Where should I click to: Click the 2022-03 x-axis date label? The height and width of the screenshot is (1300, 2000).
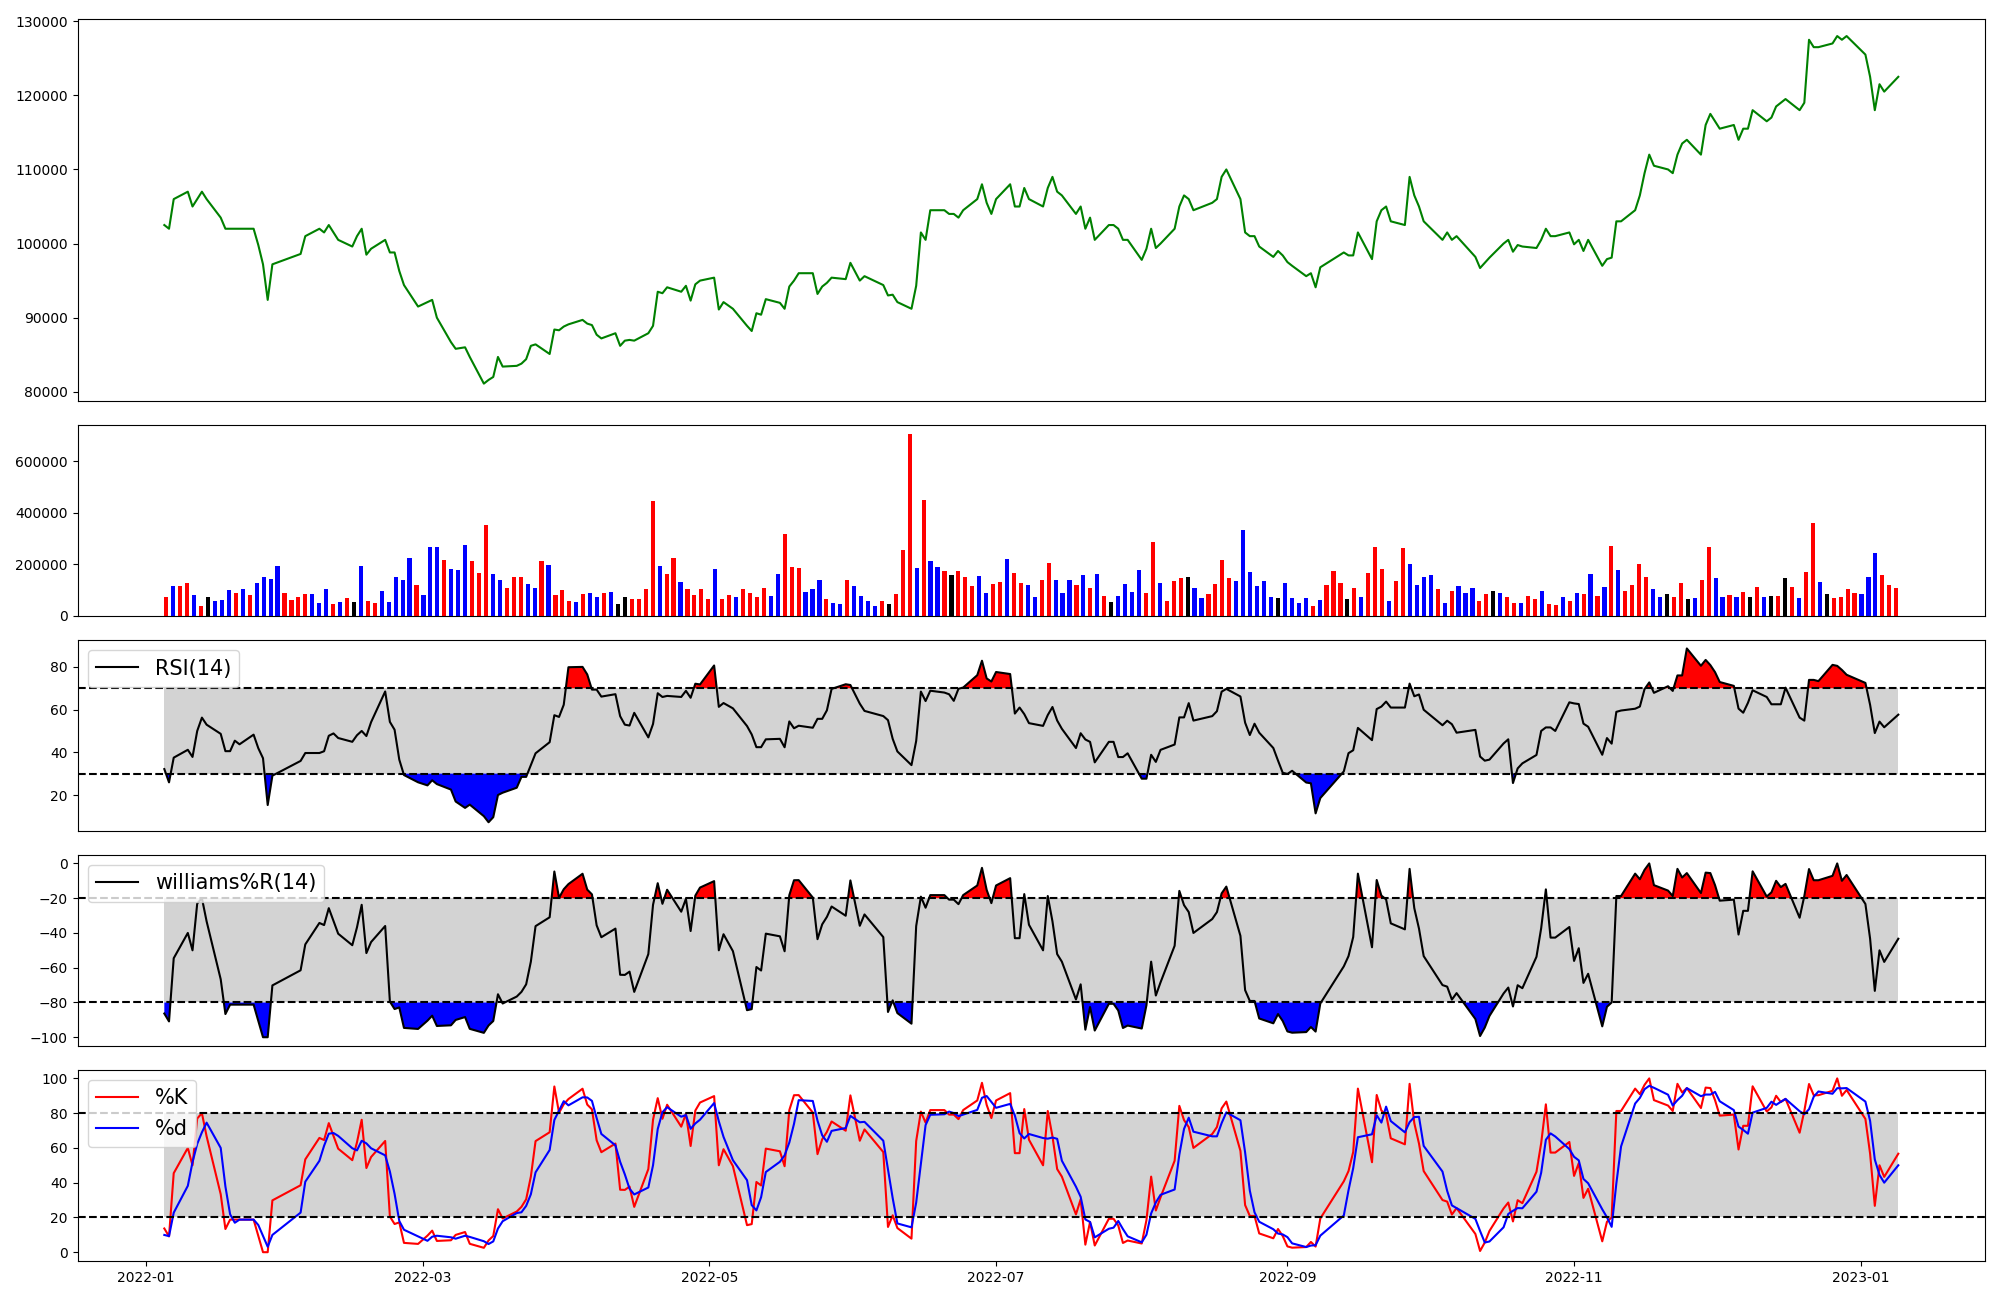tap(423, 1277)
